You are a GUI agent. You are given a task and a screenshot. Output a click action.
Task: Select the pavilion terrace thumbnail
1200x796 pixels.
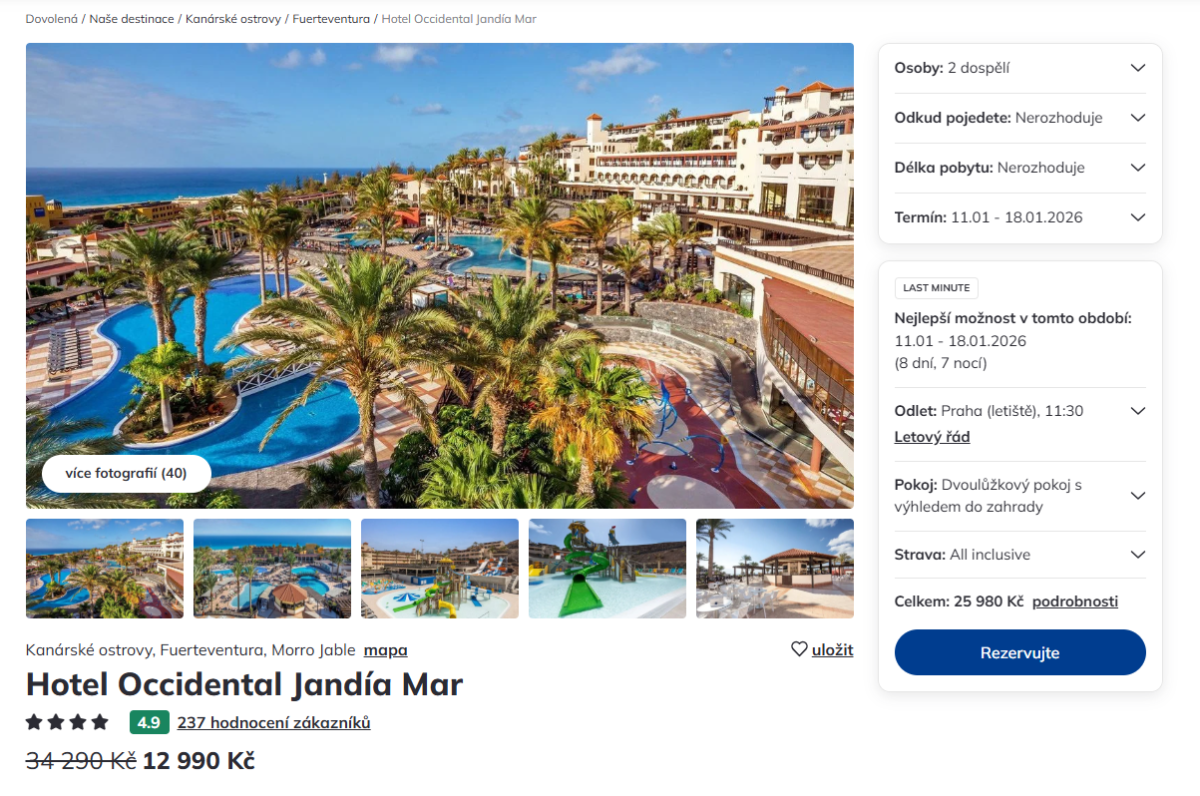(x=775, y=568)
